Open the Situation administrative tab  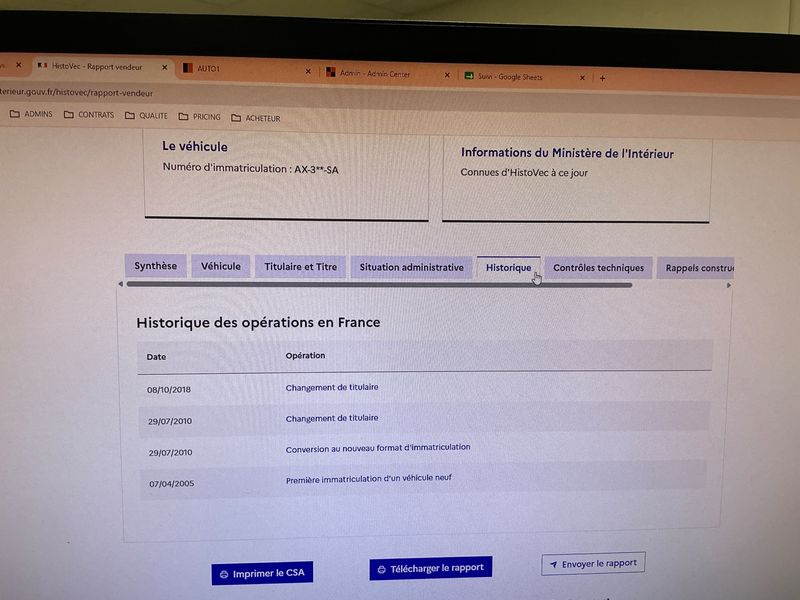pyautogui.click(x=411, y=267)
